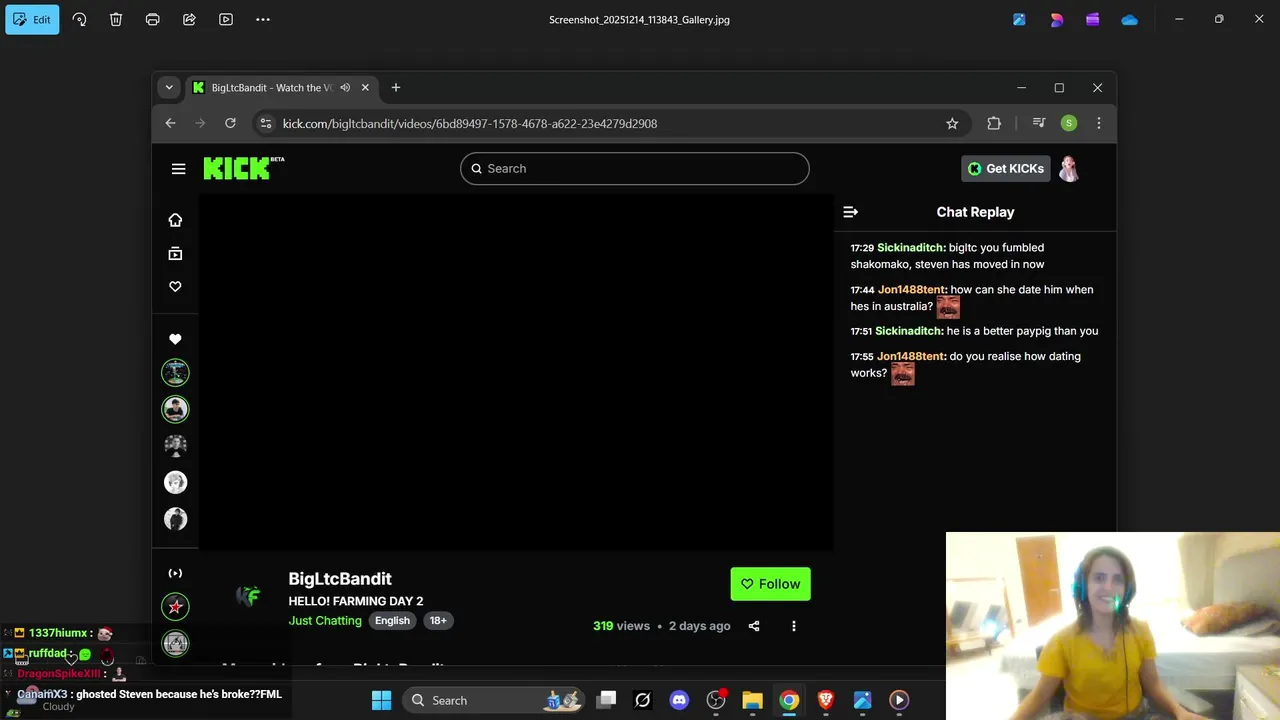Share the image via share icon
Viewport: 1280px width, 720px height.
(189, 19)
